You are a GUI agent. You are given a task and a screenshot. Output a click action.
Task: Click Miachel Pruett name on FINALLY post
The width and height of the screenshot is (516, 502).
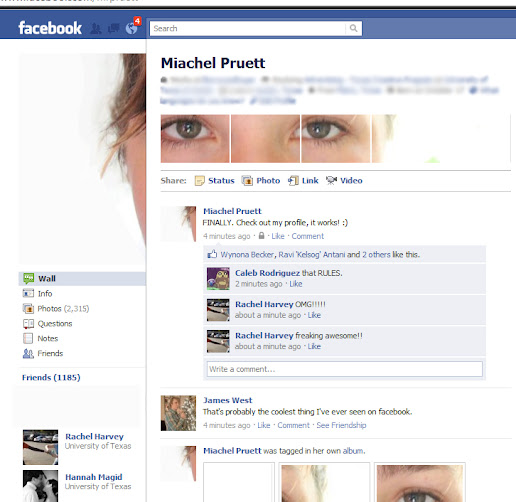pyautogui.click(x=232, y=211)
